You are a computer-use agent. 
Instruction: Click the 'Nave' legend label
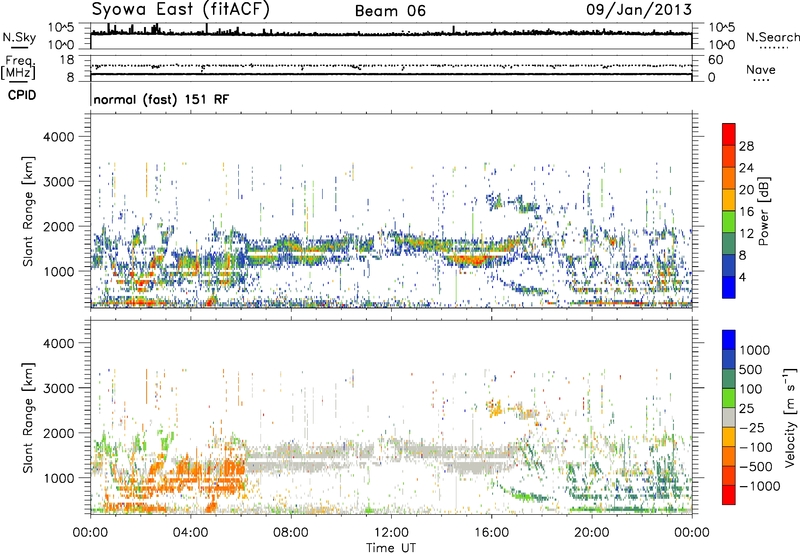click(x=761, y=70)
